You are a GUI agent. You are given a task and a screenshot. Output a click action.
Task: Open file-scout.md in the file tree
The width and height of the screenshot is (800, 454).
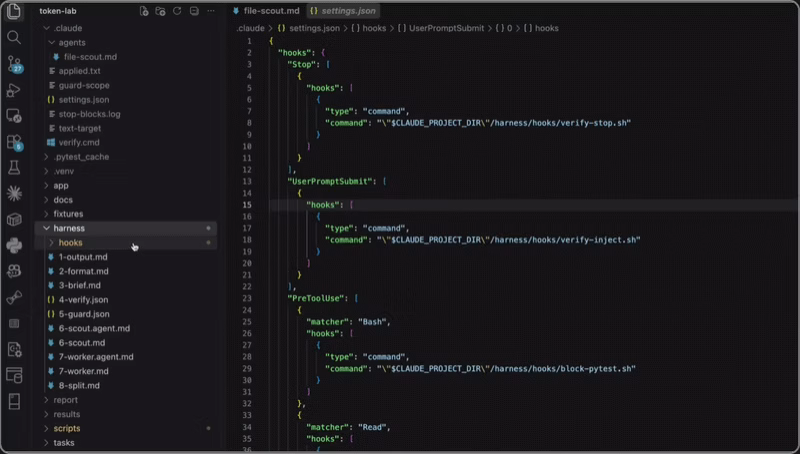90,57
